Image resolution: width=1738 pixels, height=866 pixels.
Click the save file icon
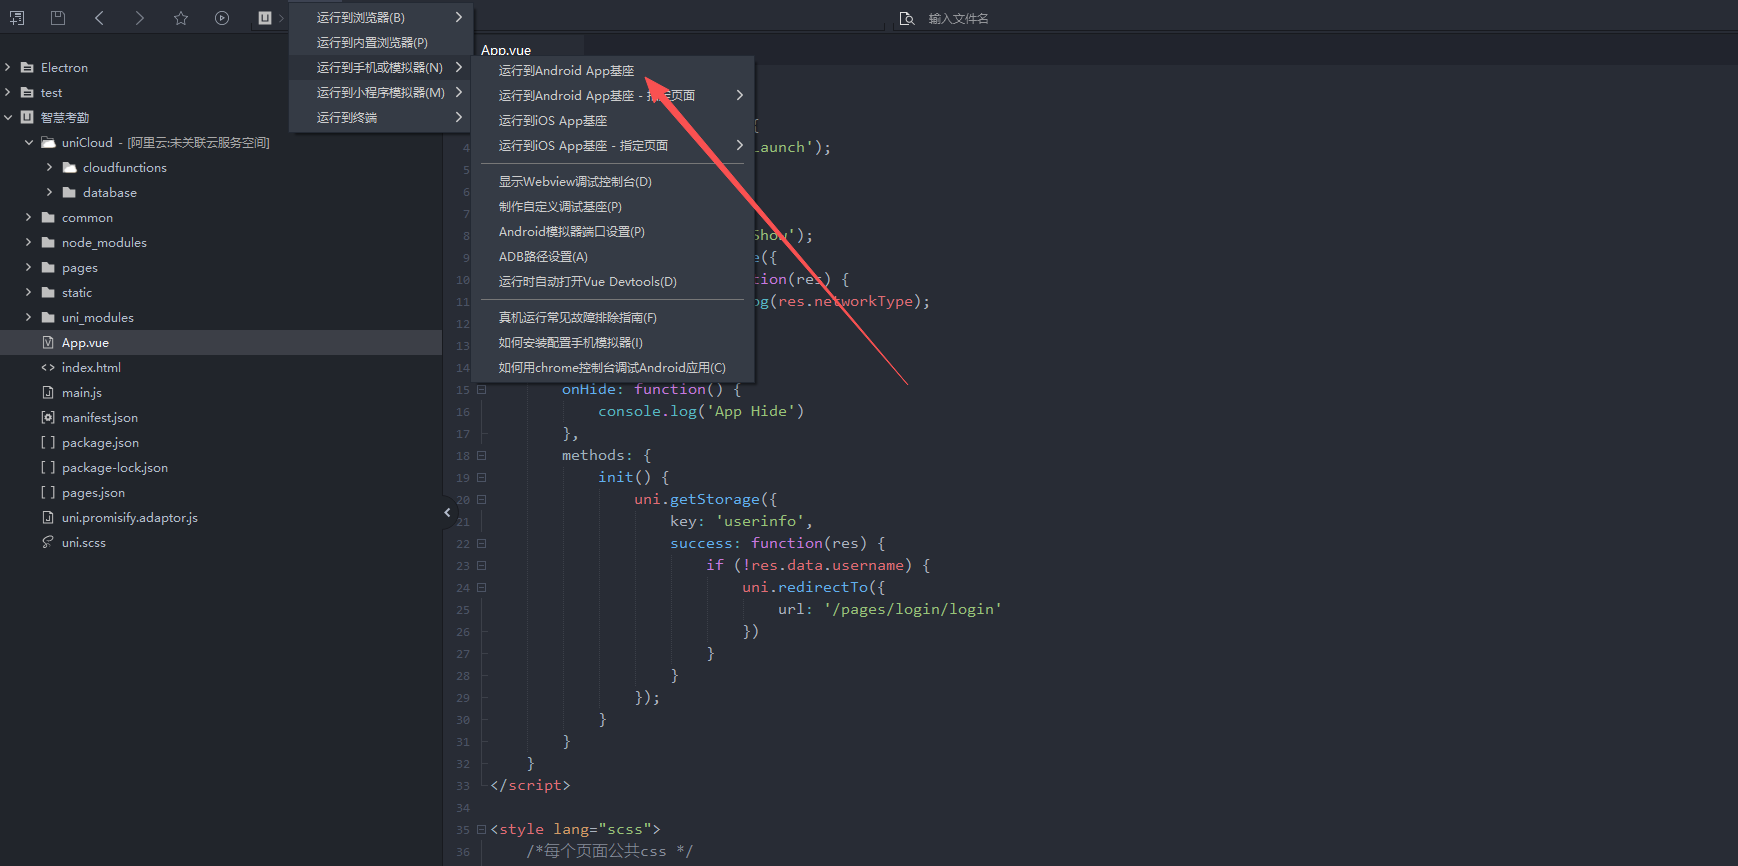point(58,18)
